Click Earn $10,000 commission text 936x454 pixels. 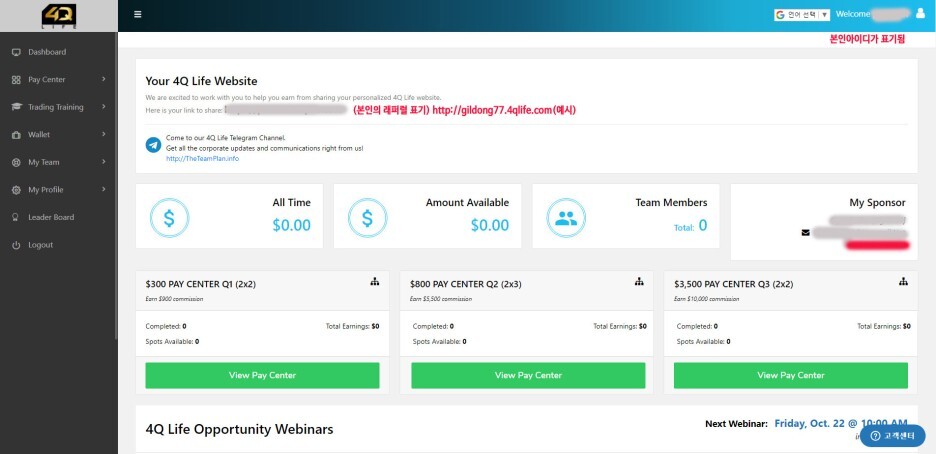(x=706, y=299)
